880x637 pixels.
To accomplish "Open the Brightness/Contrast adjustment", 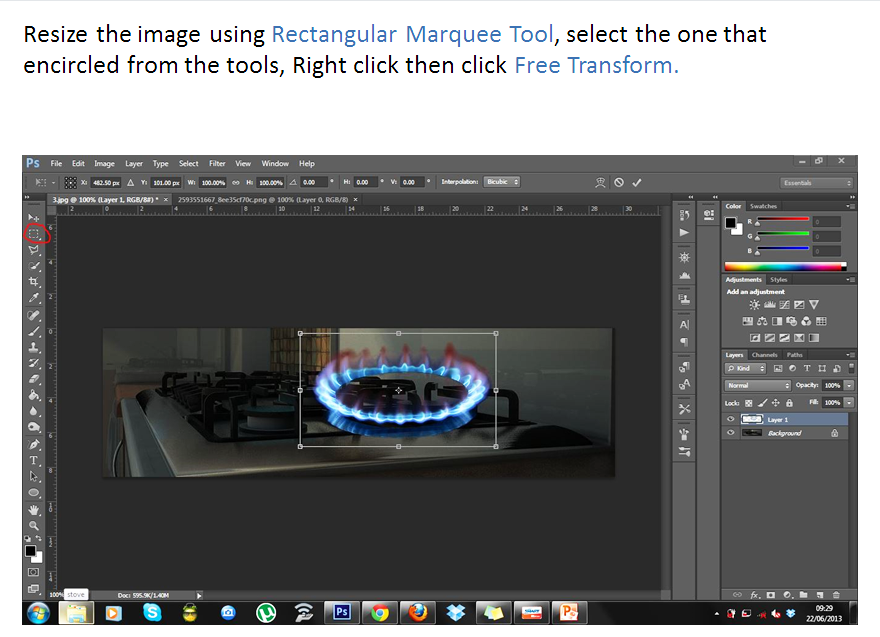I will (753, 305).
